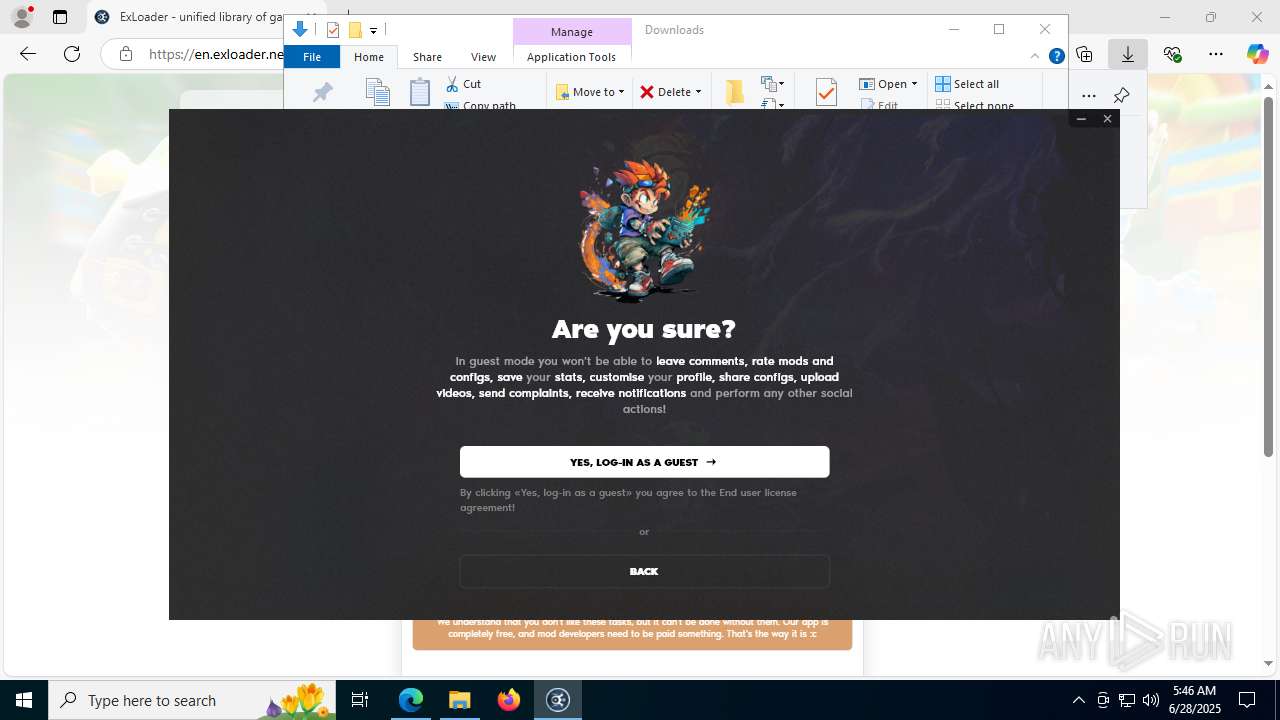Open Edge Browser essentials heart icon
Image resolution: width=1280 pixels, height=720 pixels.
point(1172,54)
